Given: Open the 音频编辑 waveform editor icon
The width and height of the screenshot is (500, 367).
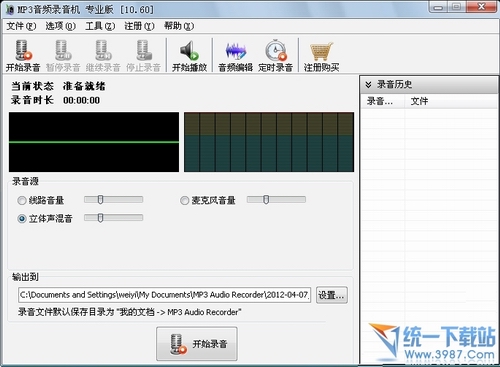Looking at the screenshot, I should [x=236, y=51].
